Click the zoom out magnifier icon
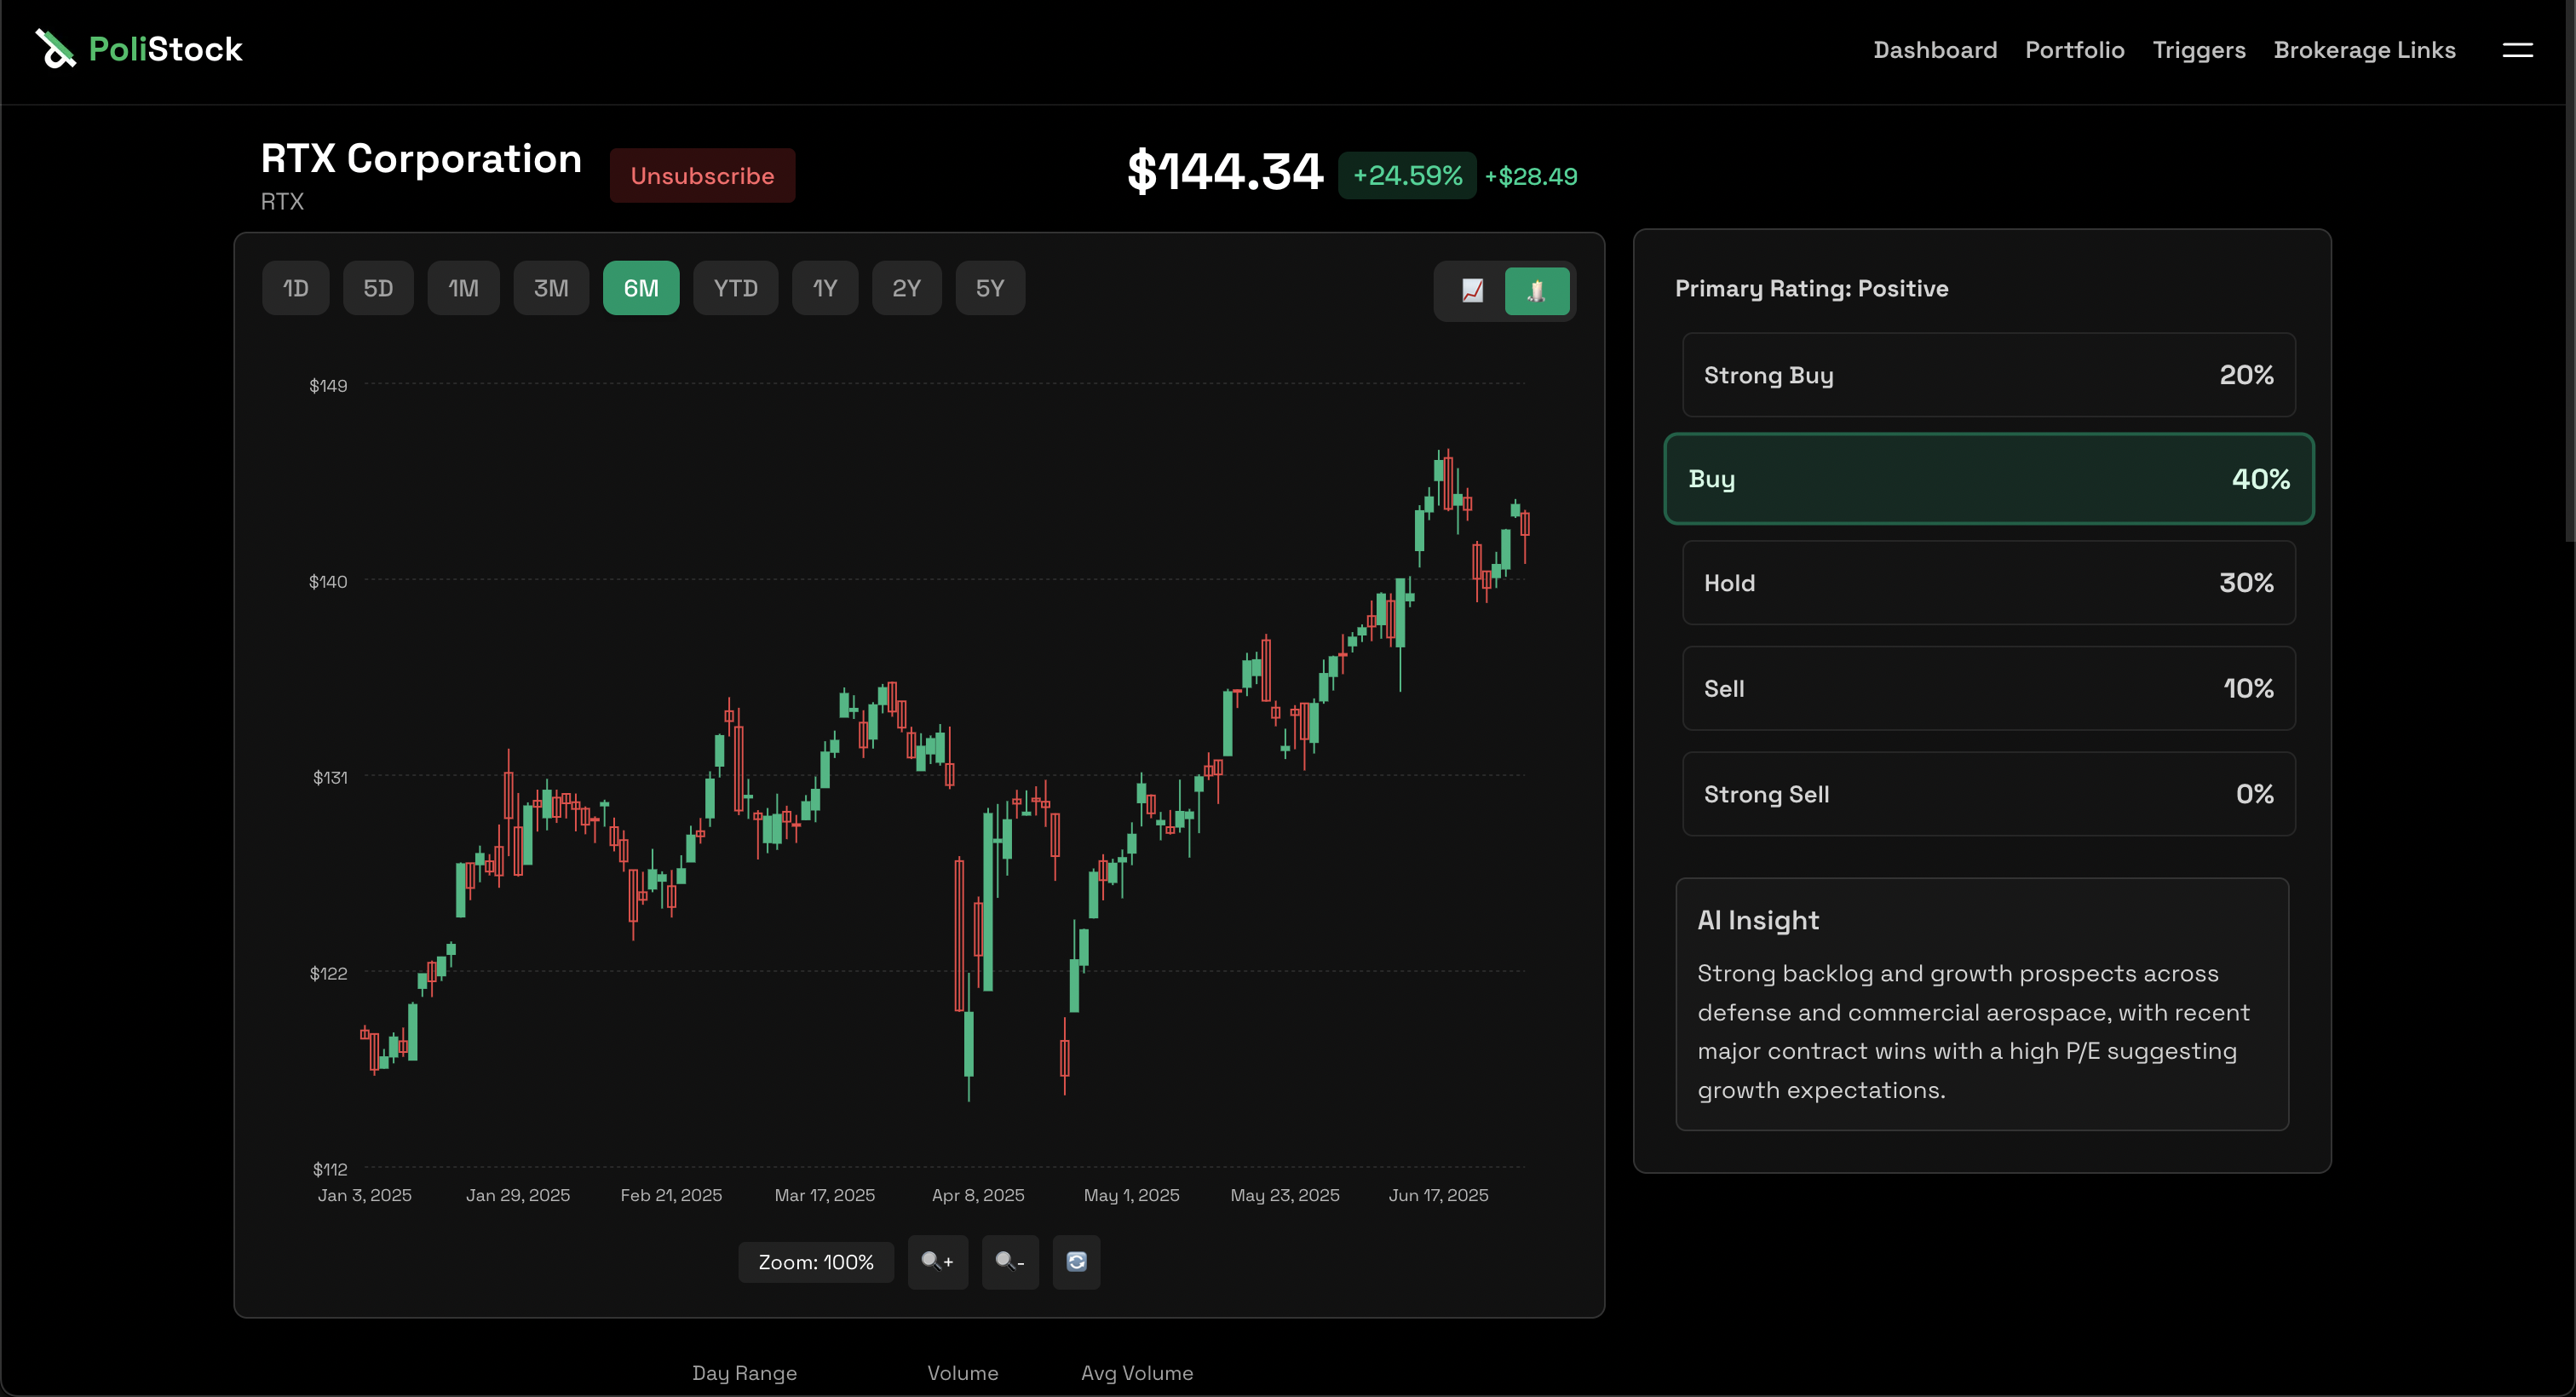 [x=1010, y=1262]
